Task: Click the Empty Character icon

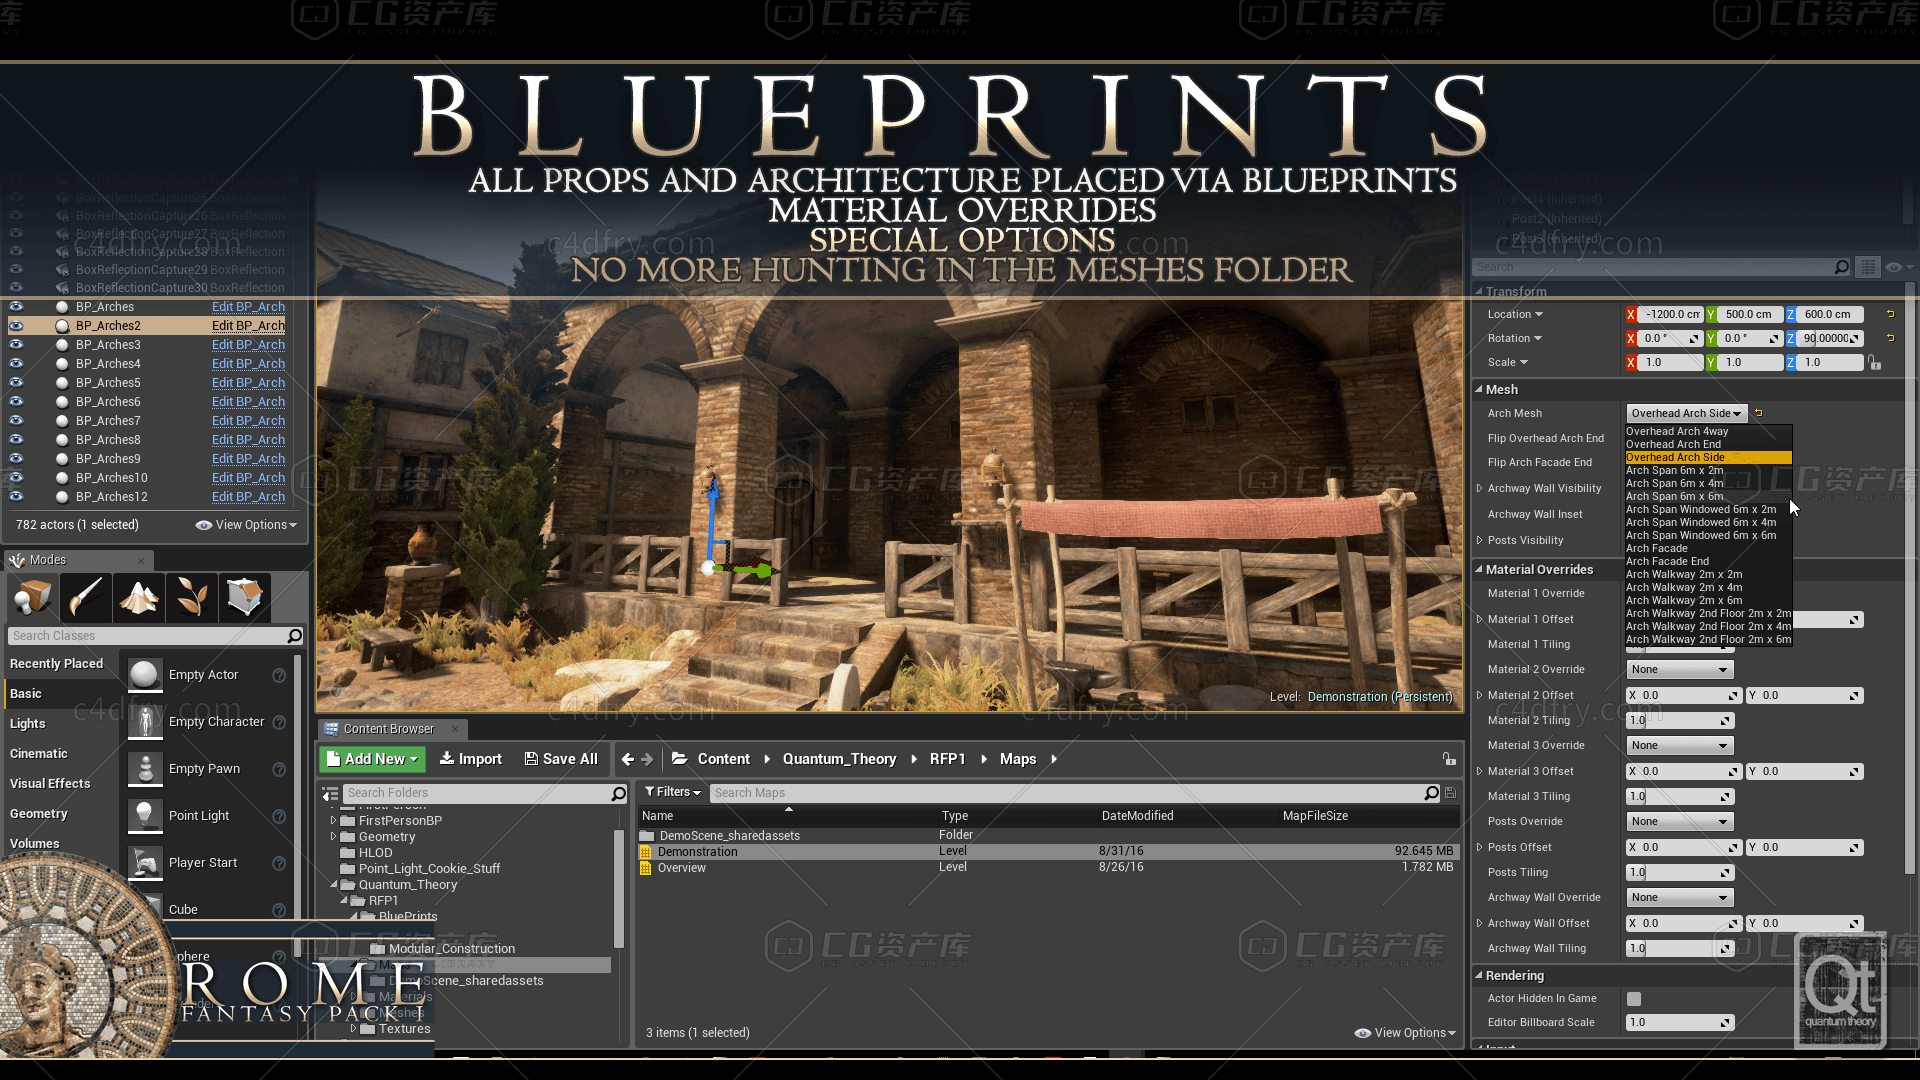Action: [145, 722]
